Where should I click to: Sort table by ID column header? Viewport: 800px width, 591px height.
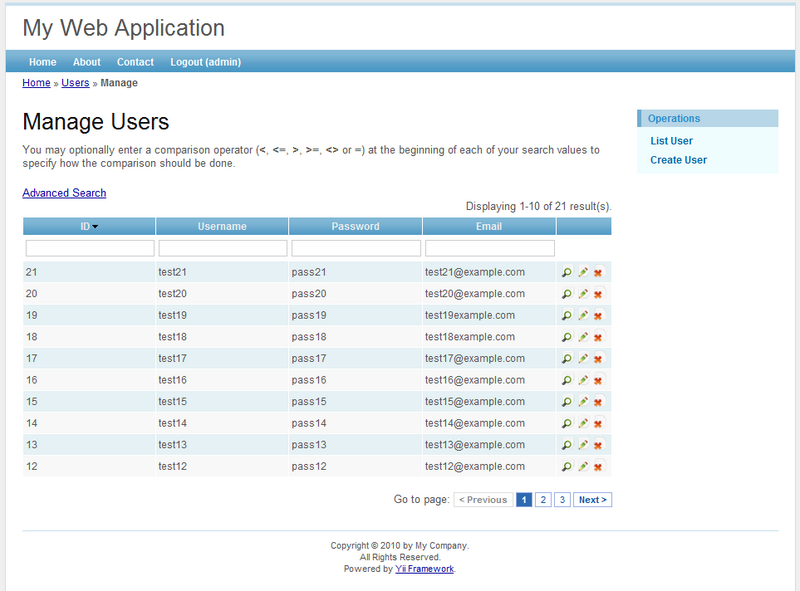pos(89,227)
